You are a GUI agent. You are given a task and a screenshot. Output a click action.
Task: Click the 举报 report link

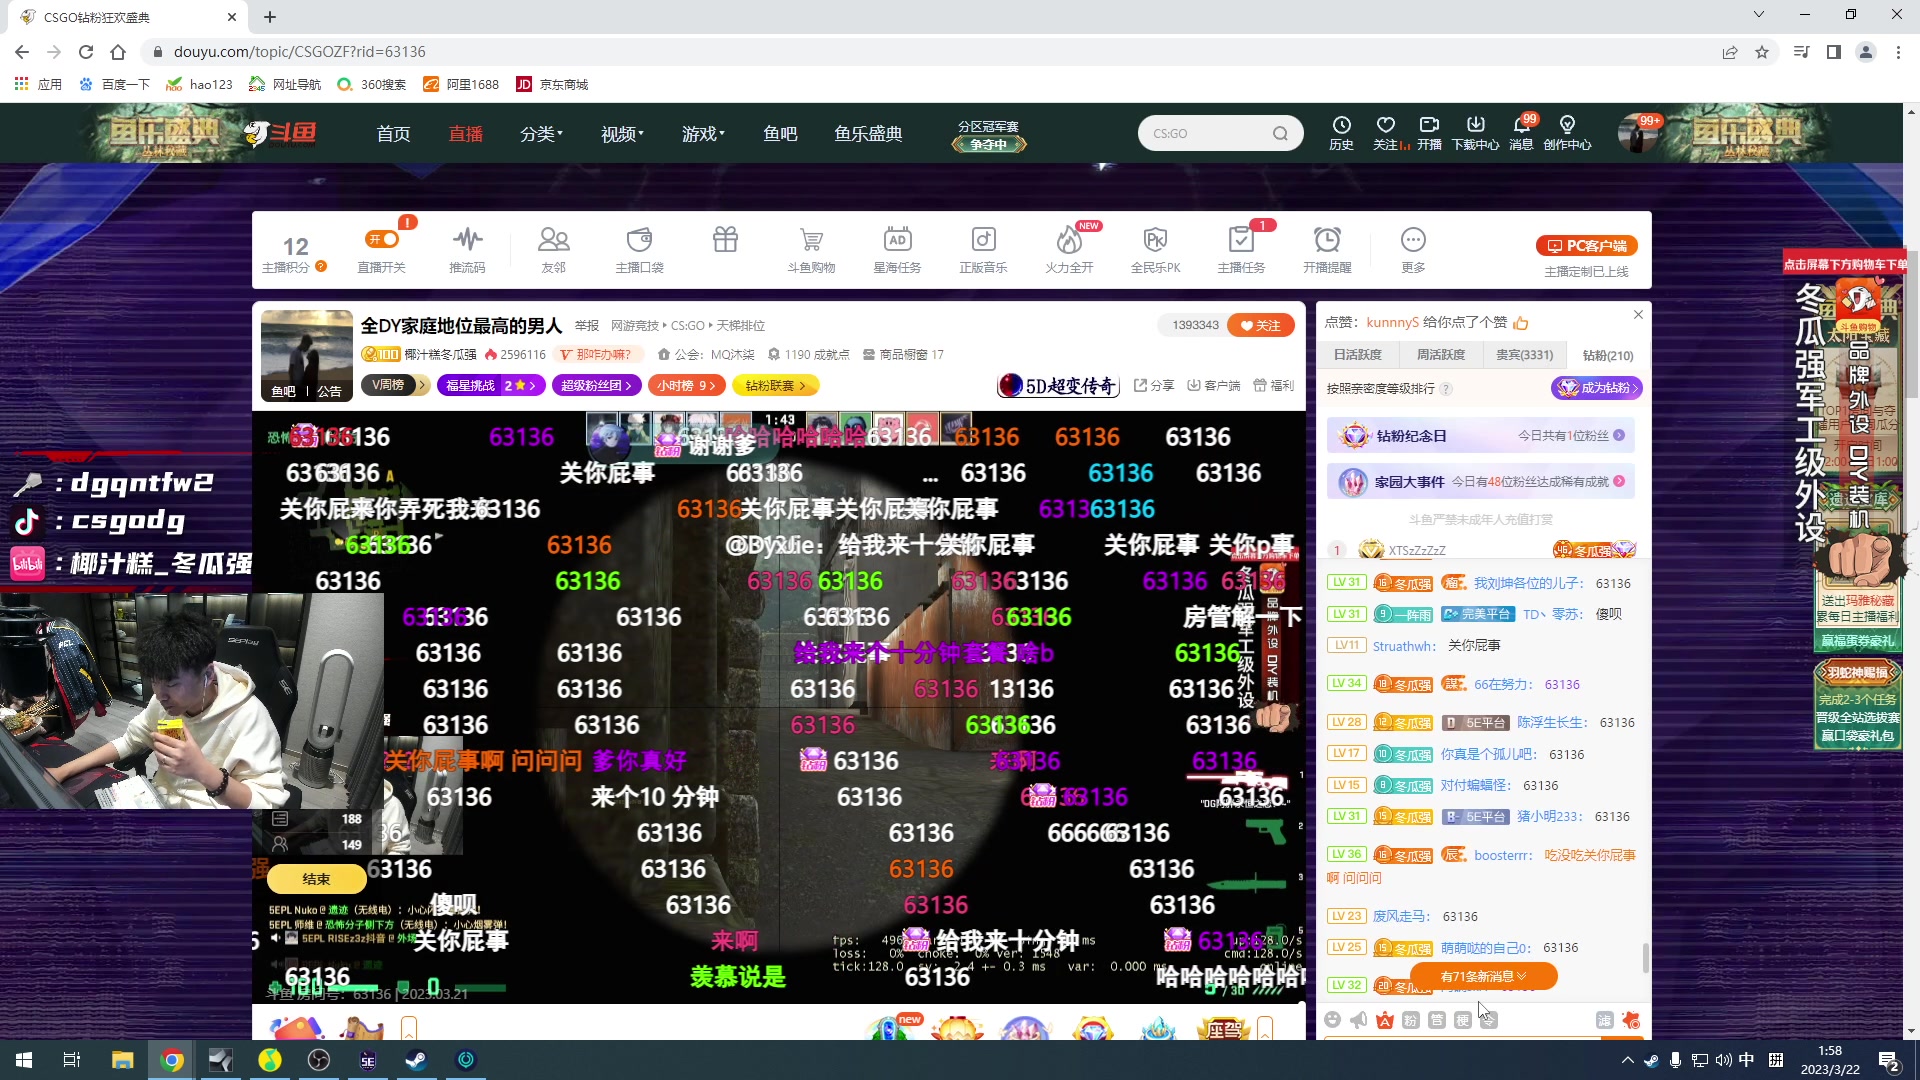587,326
